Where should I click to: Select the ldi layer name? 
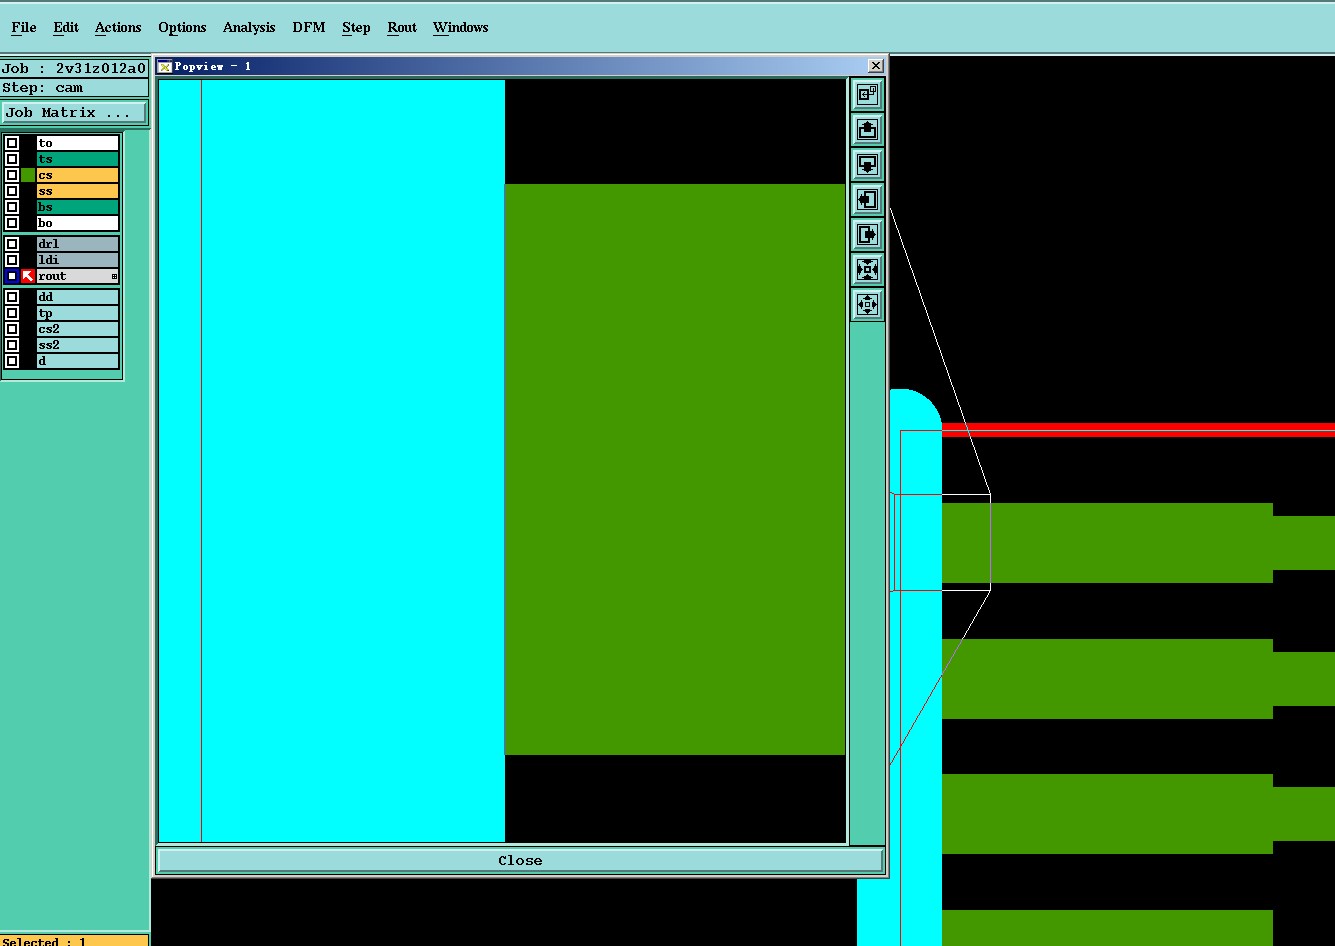click(78, 260)
